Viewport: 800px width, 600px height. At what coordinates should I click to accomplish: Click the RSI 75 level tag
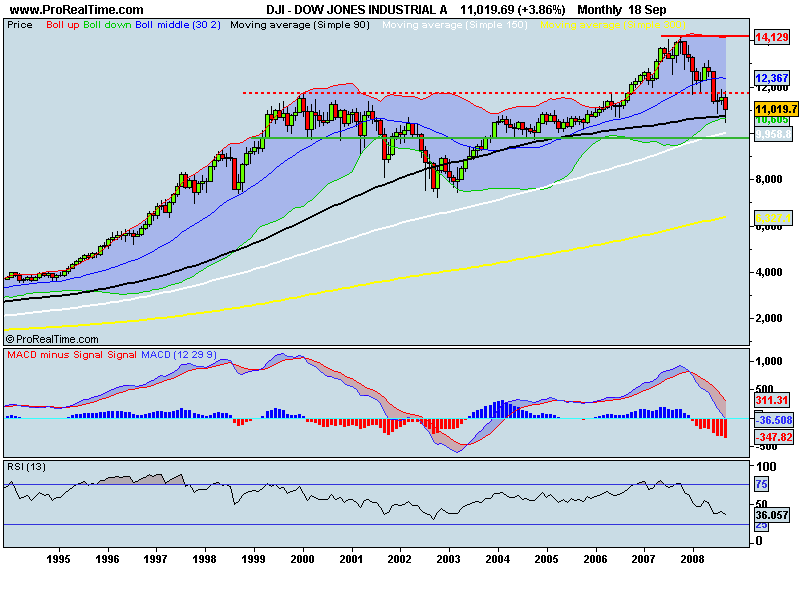click(762, 484)
